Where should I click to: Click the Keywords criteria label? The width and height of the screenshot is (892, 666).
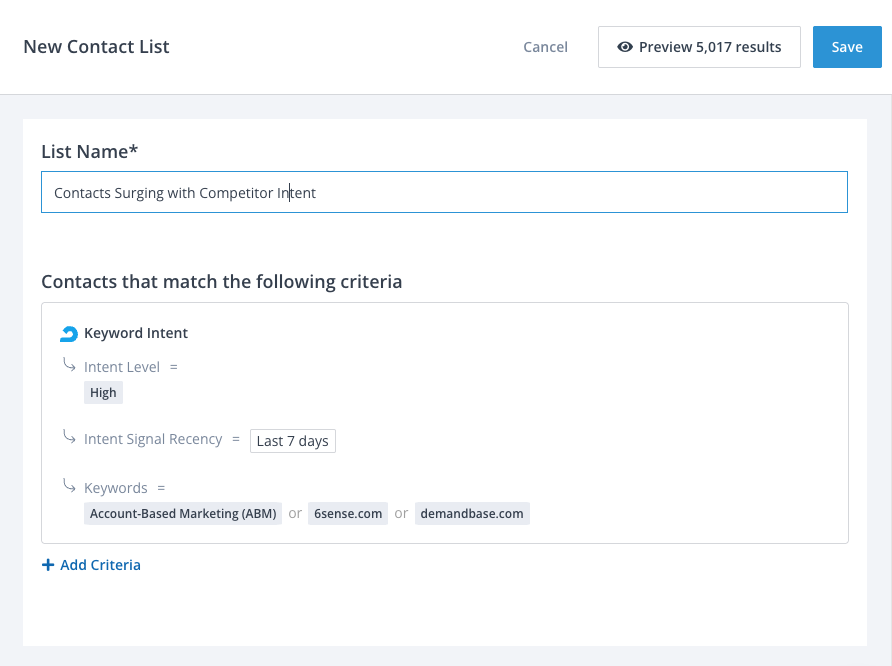116,488
